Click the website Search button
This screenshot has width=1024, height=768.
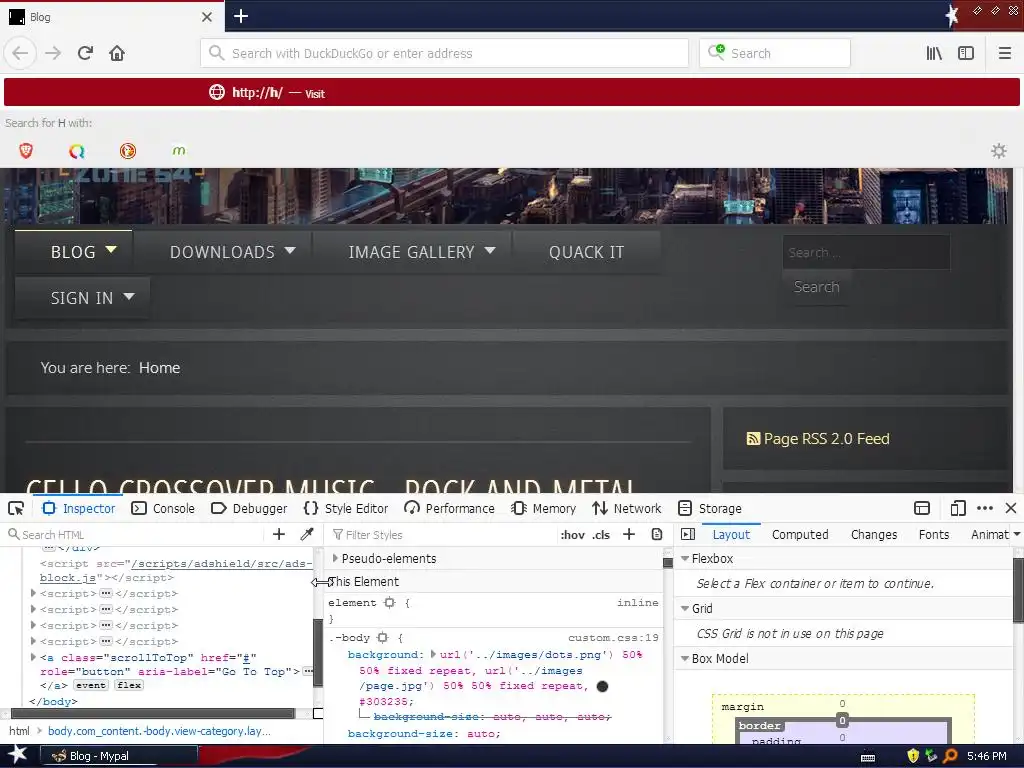(816, 287)
